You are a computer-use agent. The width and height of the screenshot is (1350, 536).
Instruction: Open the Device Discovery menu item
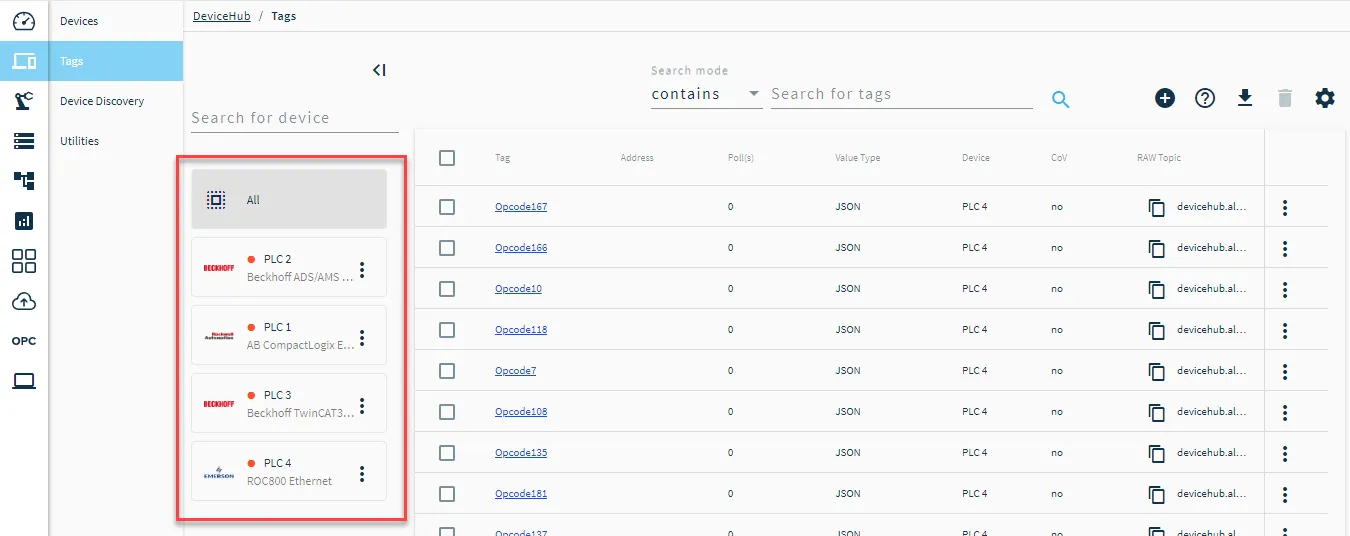click(x=116, y=101)
